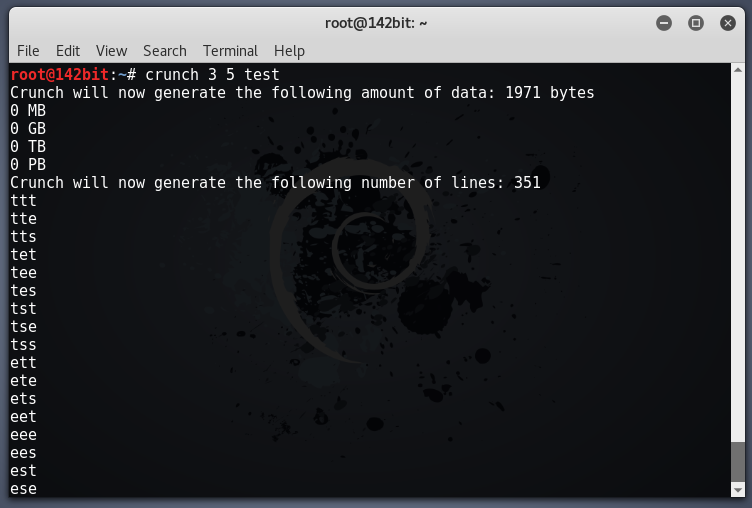Minimize the terminal window
Screen dimensions: 752x508
click(x=664, y=23)
